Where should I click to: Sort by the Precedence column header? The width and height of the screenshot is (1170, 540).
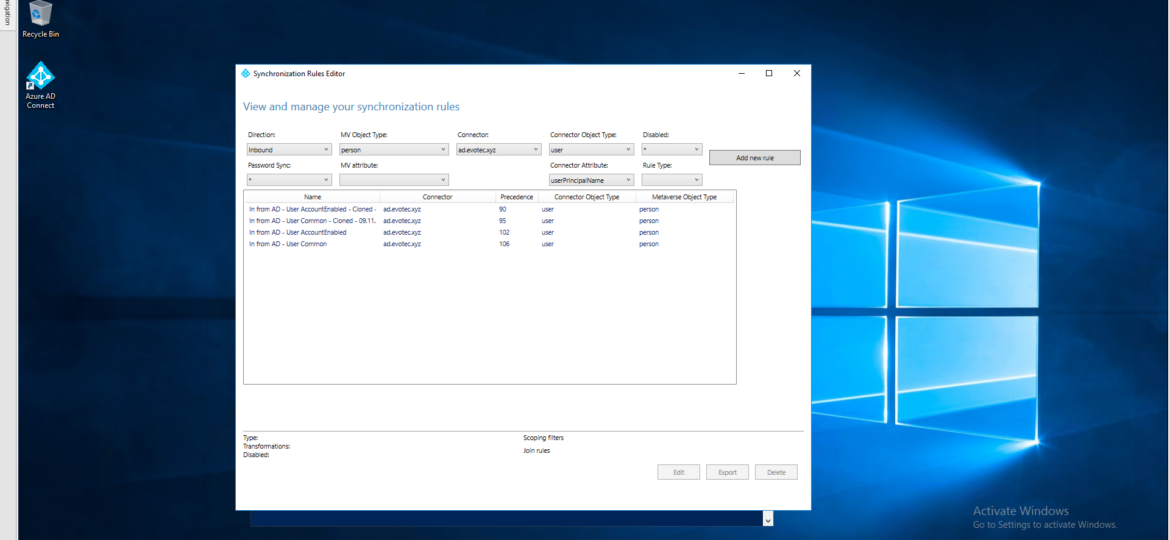(x=516, y=197)
